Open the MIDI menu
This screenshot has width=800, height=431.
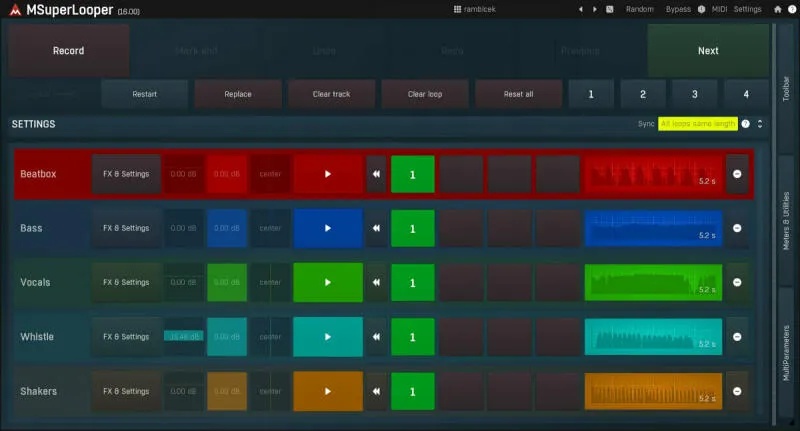(719, 9)
